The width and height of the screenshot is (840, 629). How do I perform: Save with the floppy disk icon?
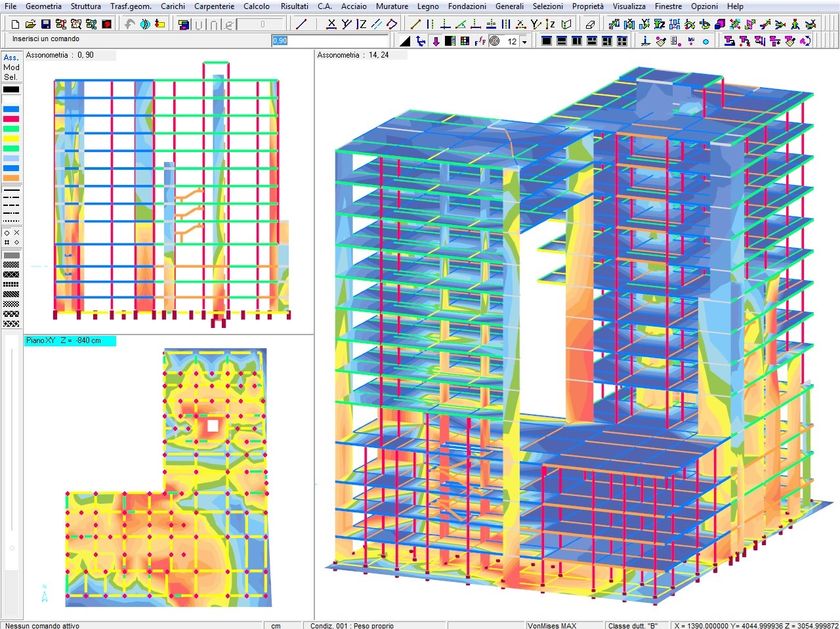click(46, 24)
